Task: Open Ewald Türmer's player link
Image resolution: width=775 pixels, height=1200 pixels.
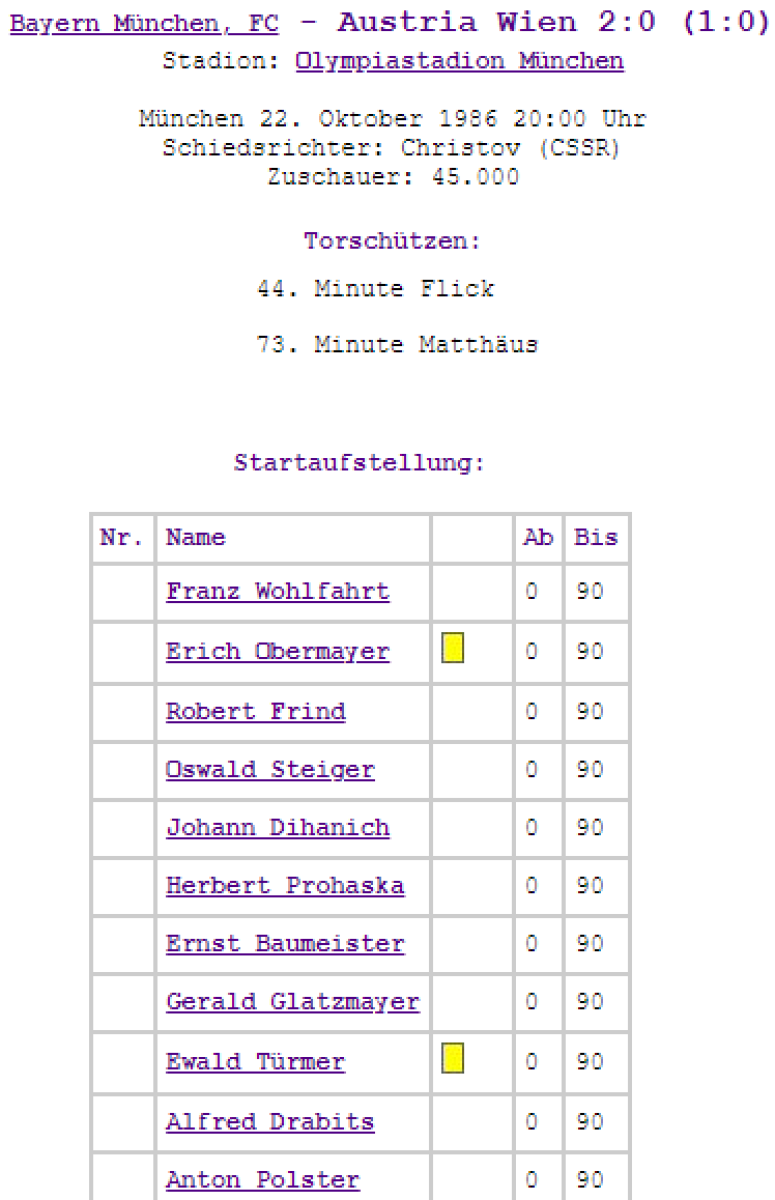Action: pyautogui.click(x=255, y=1062)
